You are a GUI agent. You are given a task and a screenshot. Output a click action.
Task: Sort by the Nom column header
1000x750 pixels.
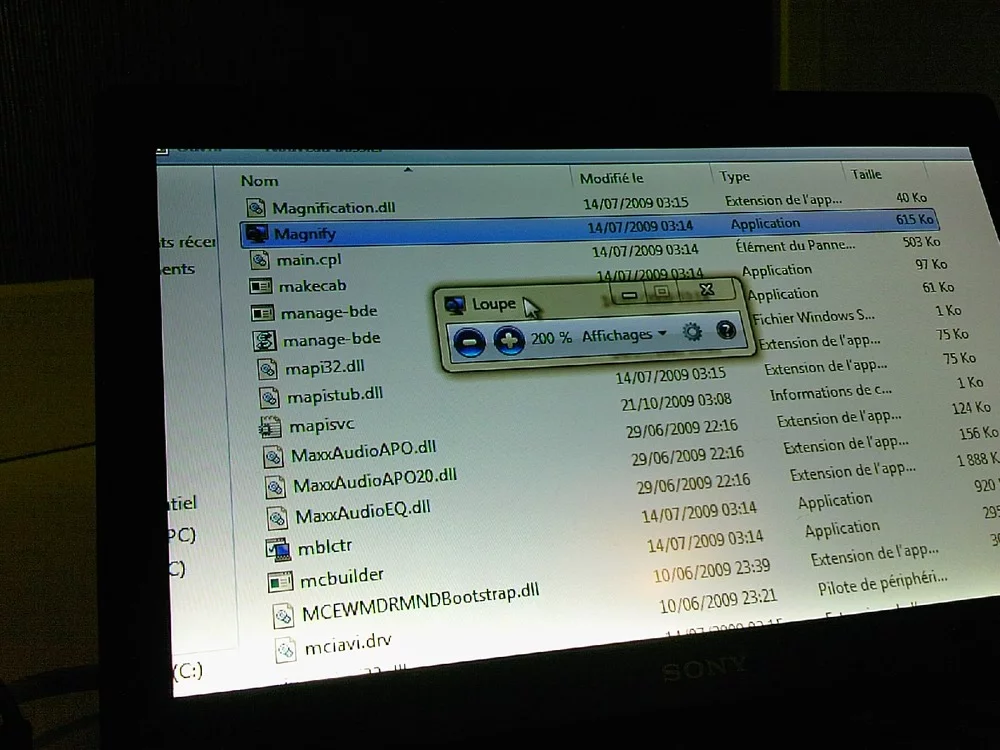click(x=260, y=181)
